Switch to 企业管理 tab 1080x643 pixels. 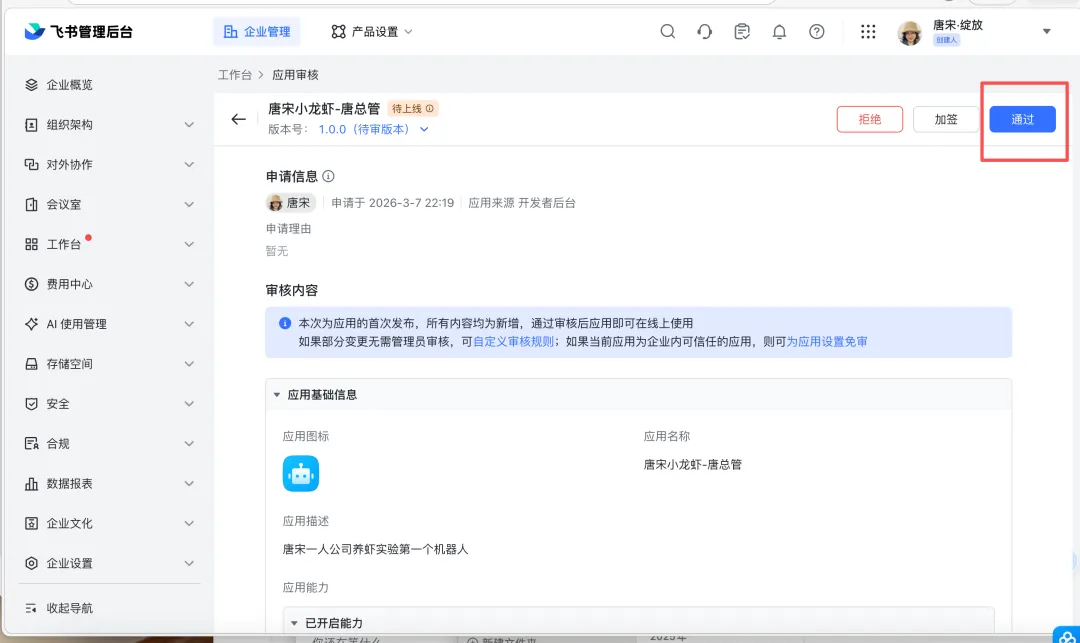coord(257,32)
